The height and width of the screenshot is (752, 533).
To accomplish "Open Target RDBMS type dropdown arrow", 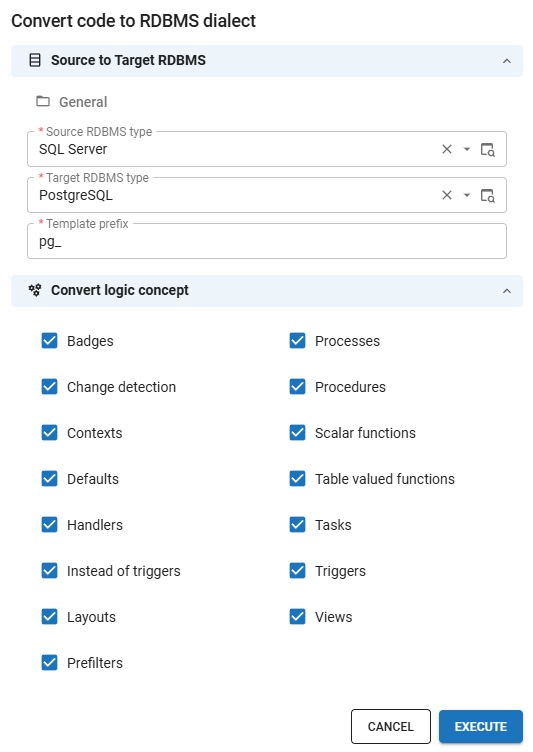I will 466,195.
